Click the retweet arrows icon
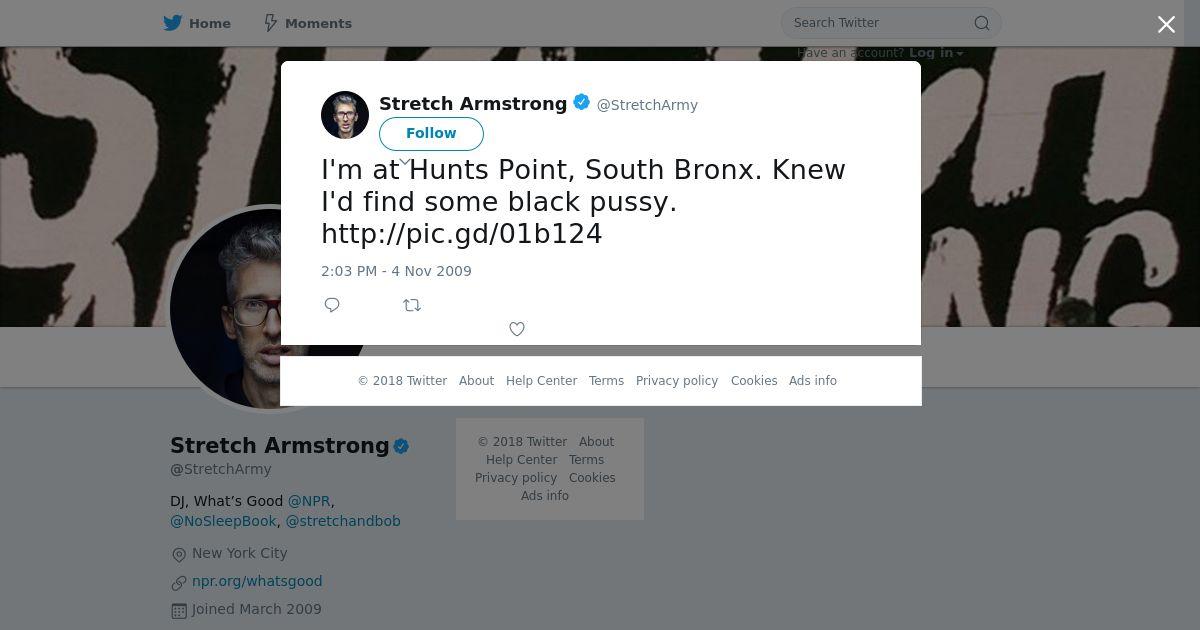The width and height of the screenshot is (1200, 630). click(412, 305)
